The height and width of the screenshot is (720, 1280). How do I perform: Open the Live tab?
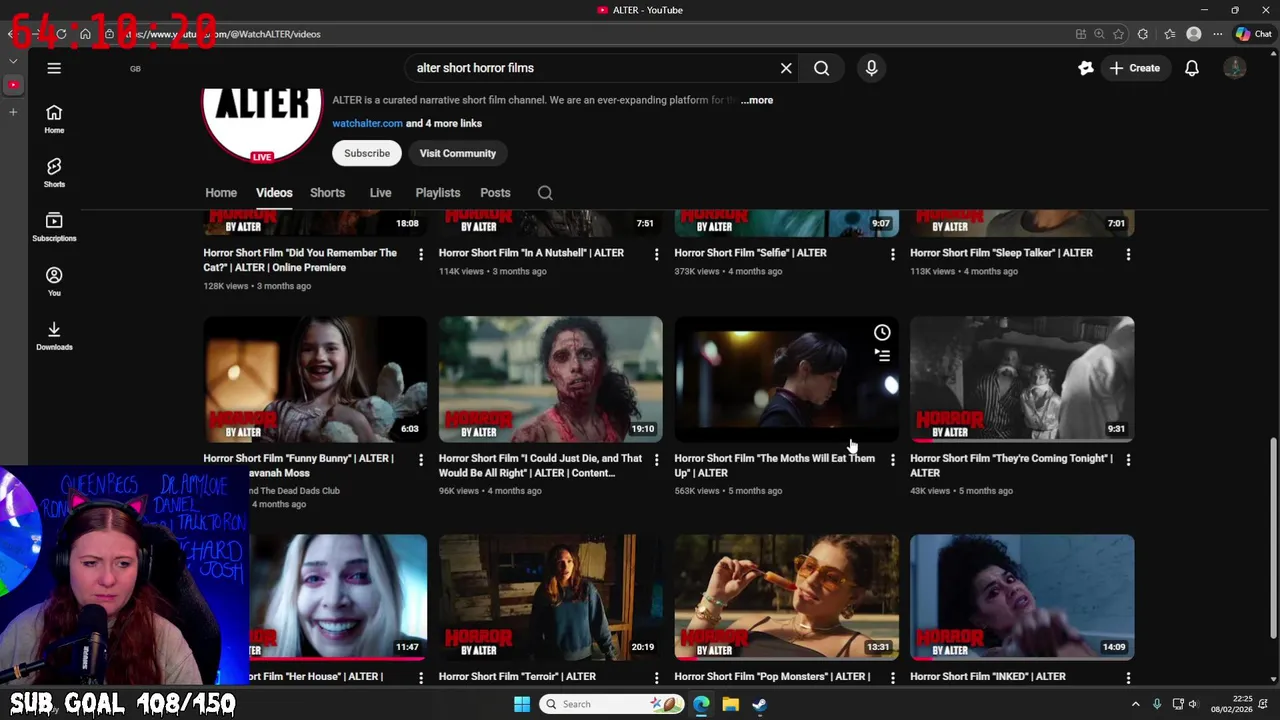coord(380,193)
